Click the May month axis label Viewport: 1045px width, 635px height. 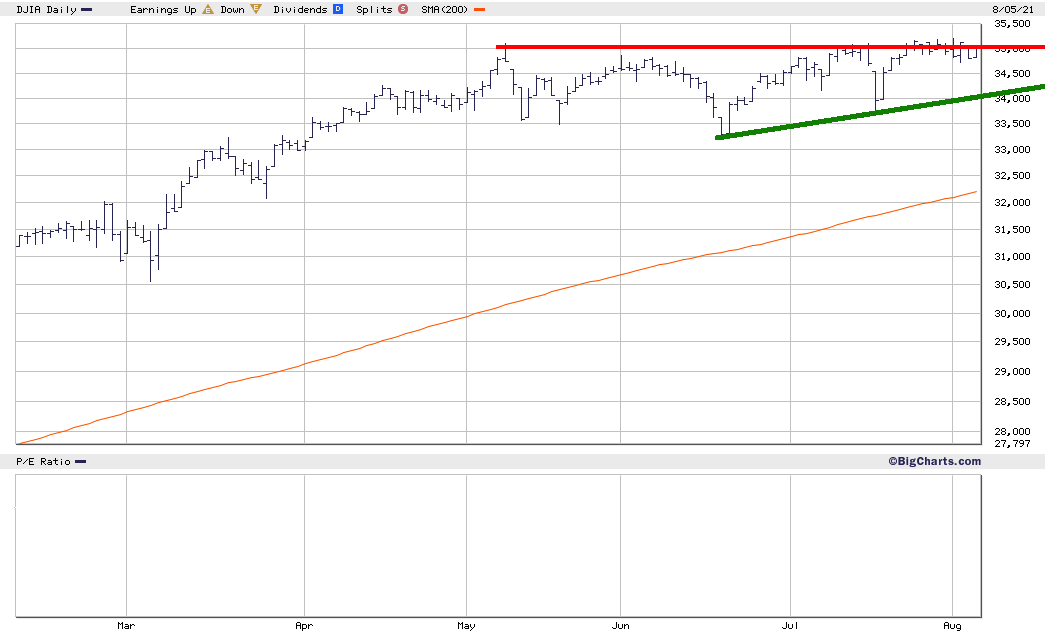pyautogui.click(x=467, y=626)
